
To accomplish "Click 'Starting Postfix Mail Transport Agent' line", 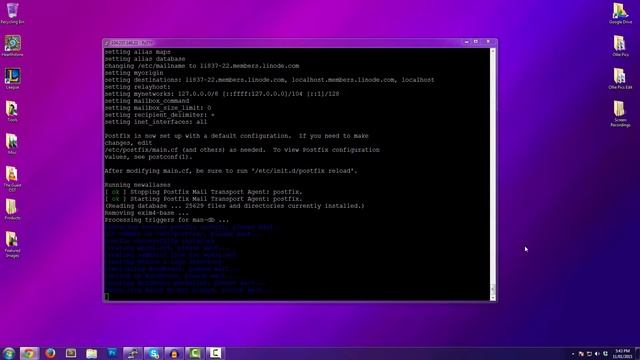I will point(203,199).
